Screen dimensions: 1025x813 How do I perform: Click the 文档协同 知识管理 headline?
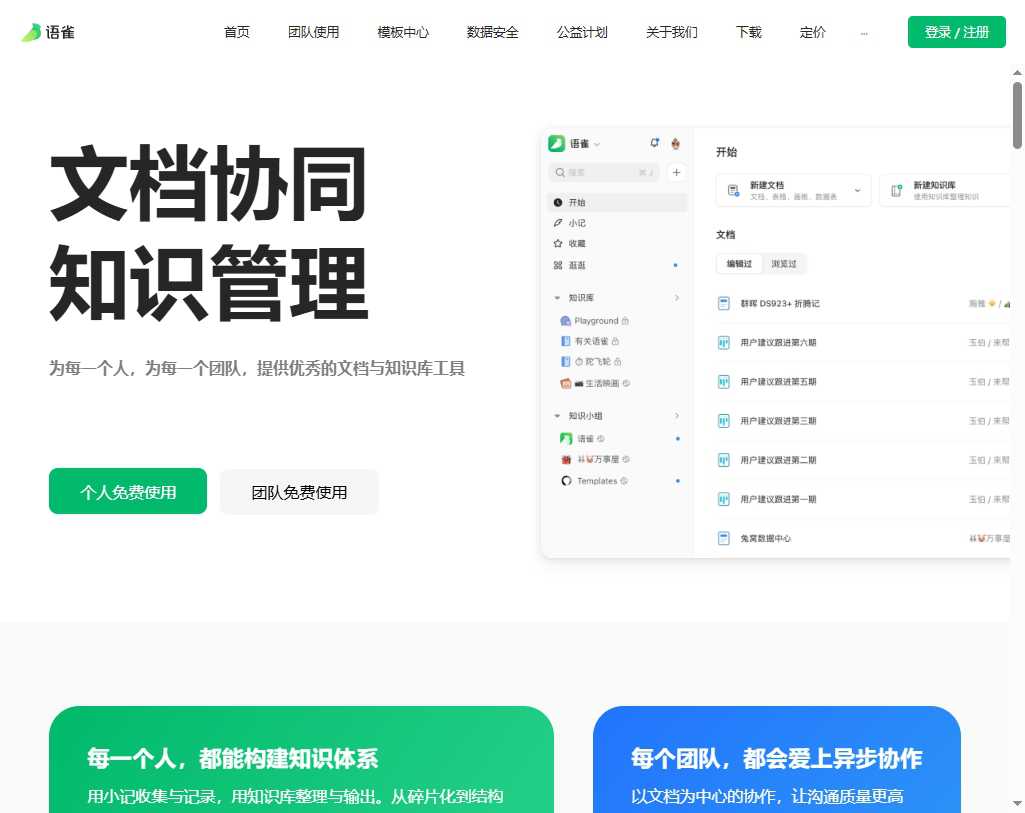click(209, 233)
